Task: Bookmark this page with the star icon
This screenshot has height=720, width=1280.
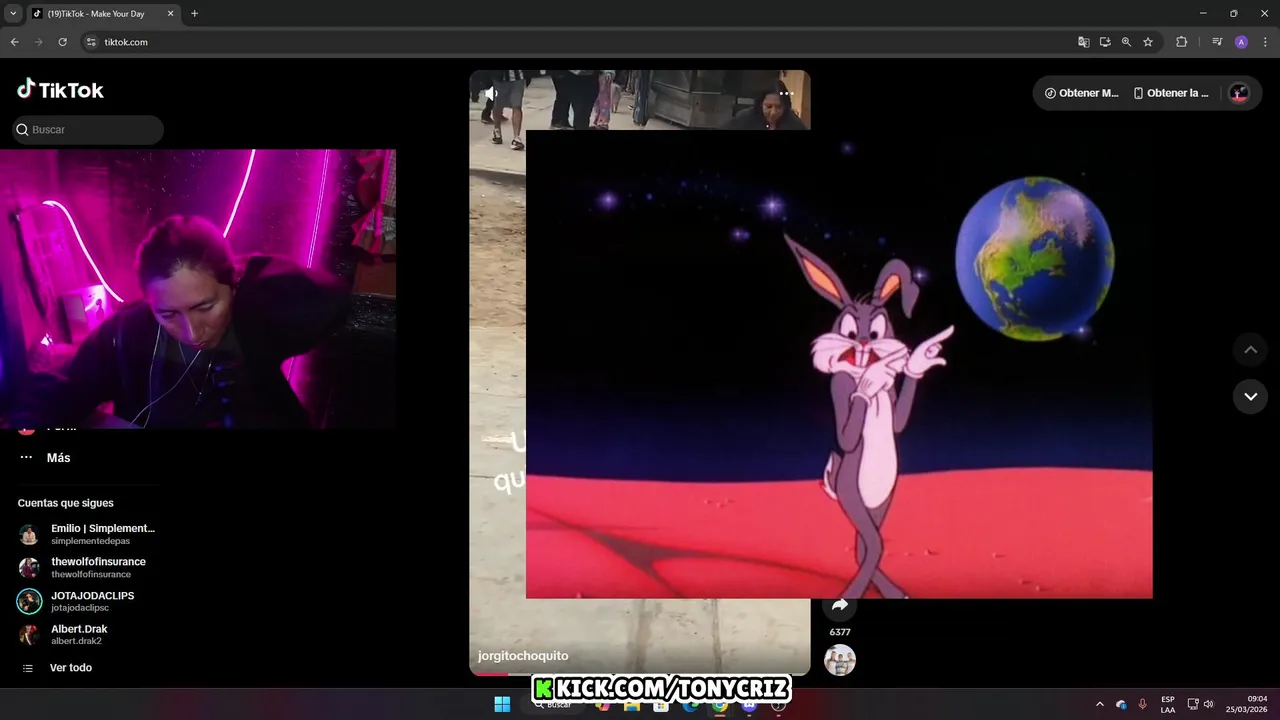Action: click(x=1148, y=42)
